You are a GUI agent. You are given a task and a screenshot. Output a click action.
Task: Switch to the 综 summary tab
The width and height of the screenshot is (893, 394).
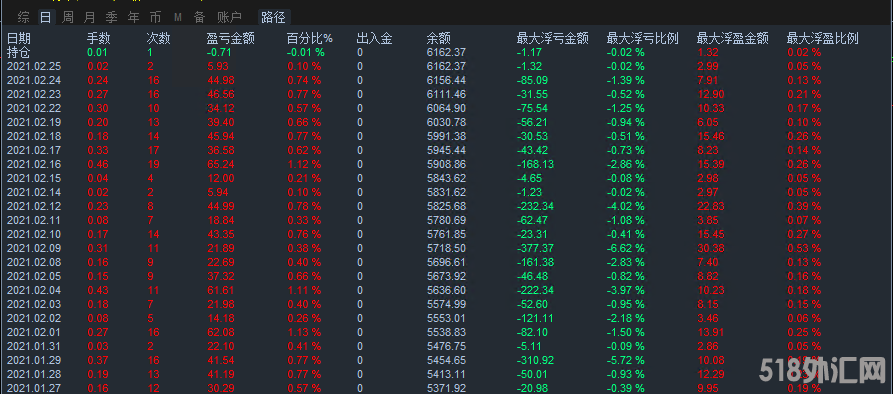(x=23, y=18)
